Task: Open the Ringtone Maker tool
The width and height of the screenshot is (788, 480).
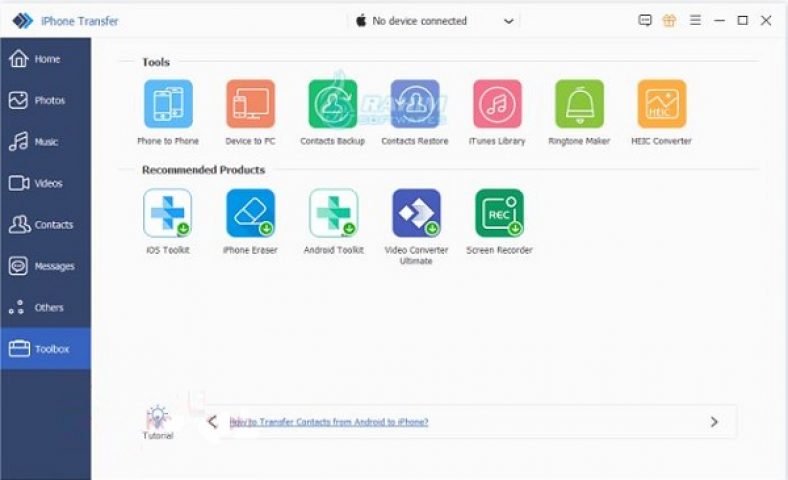Action: point(579,104)
